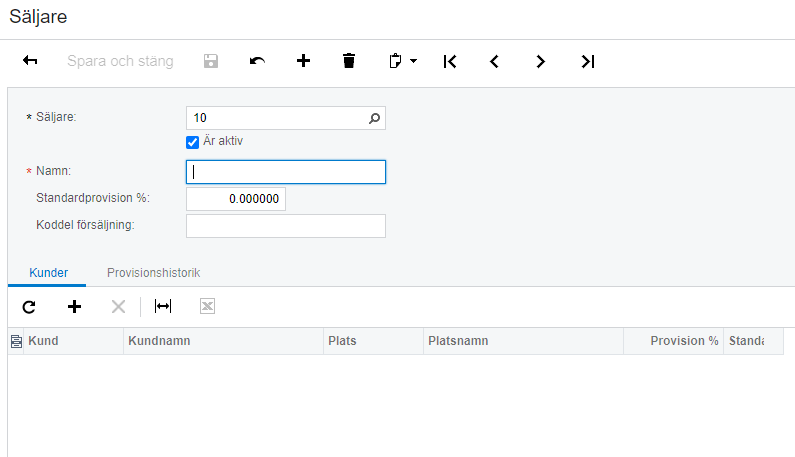Click the Namn input field
Image resolution: width=795 pixels, height=457 pixels.
pyautogui.click(x=286, y=172)
